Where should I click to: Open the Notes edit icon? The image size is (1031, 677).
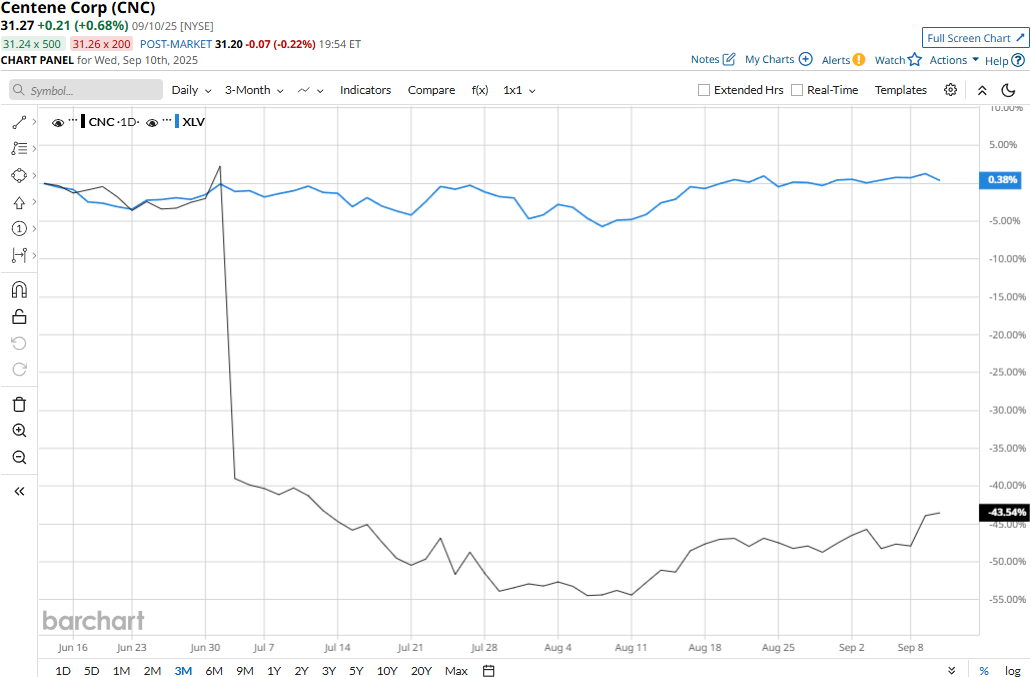729,59
